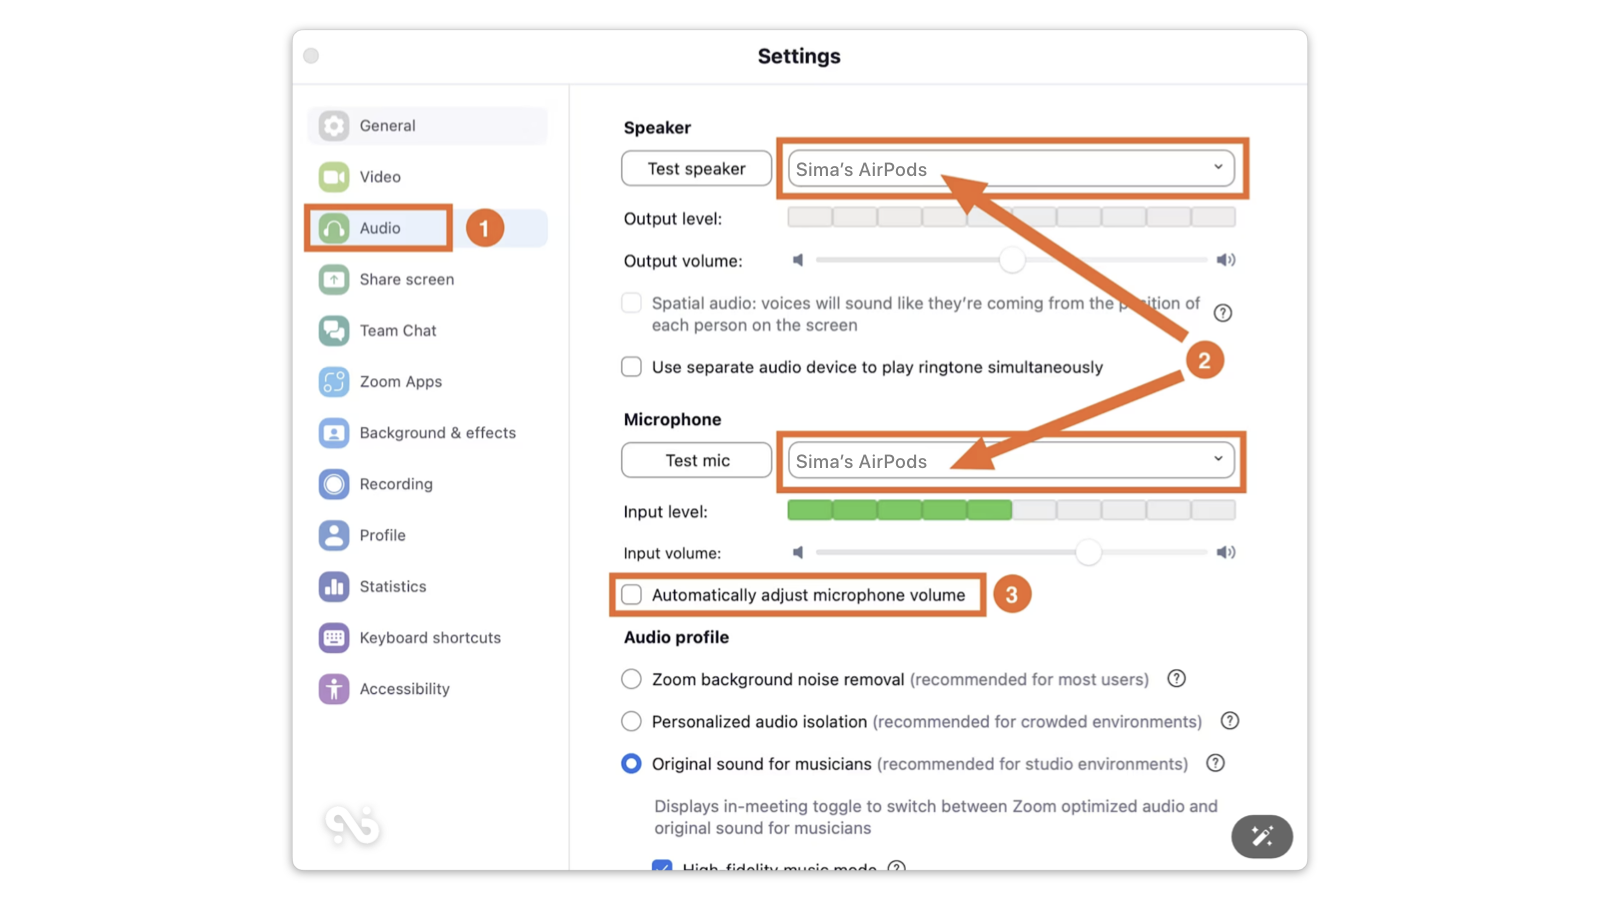Open Keyboard shortcuts settings

click(x=428, y=638)
